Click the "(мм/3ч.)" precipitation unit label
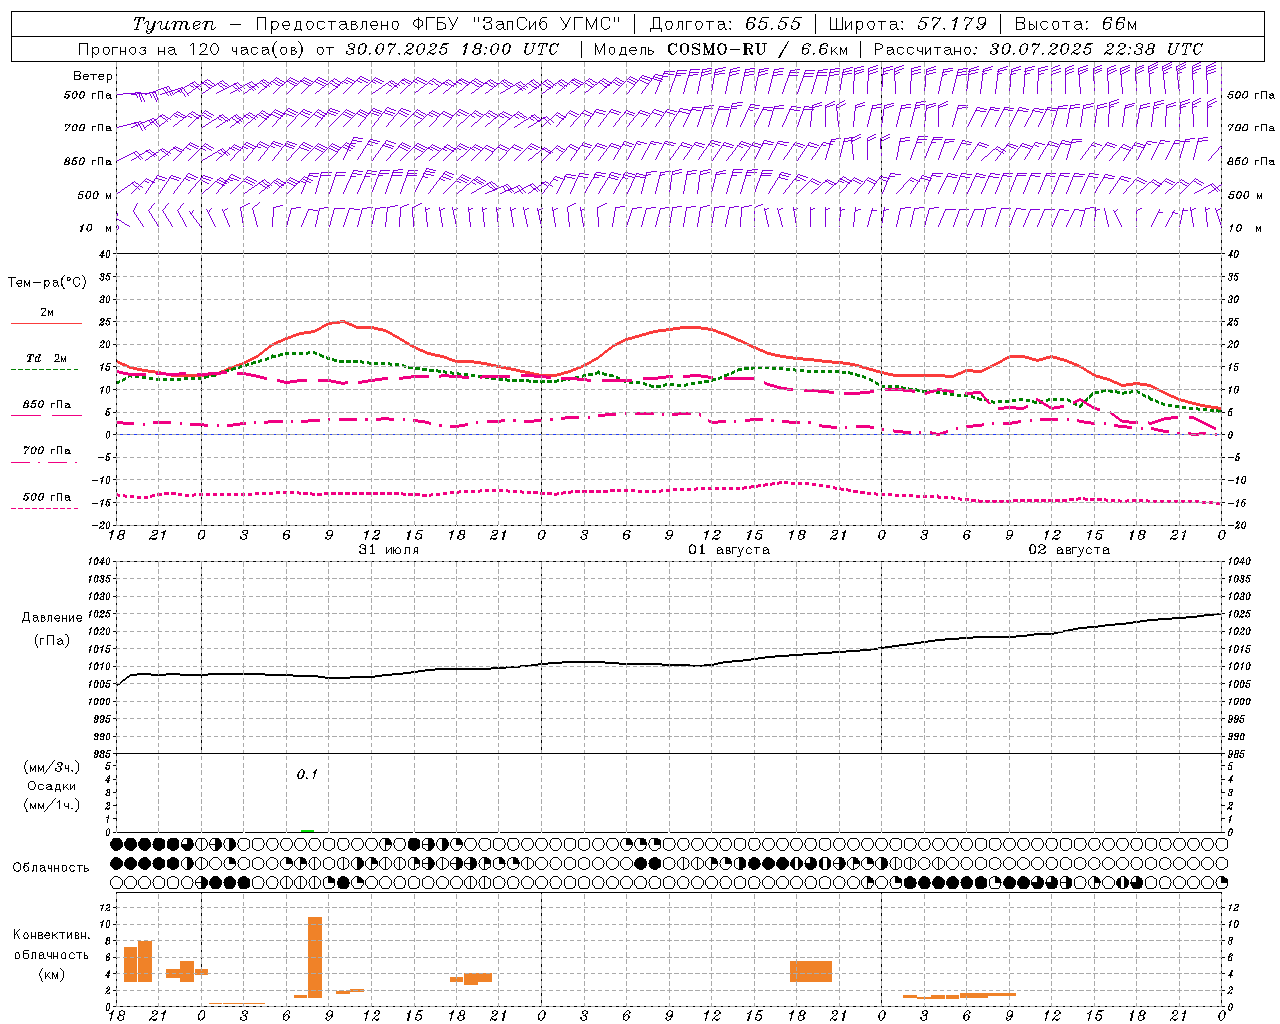 52,767
